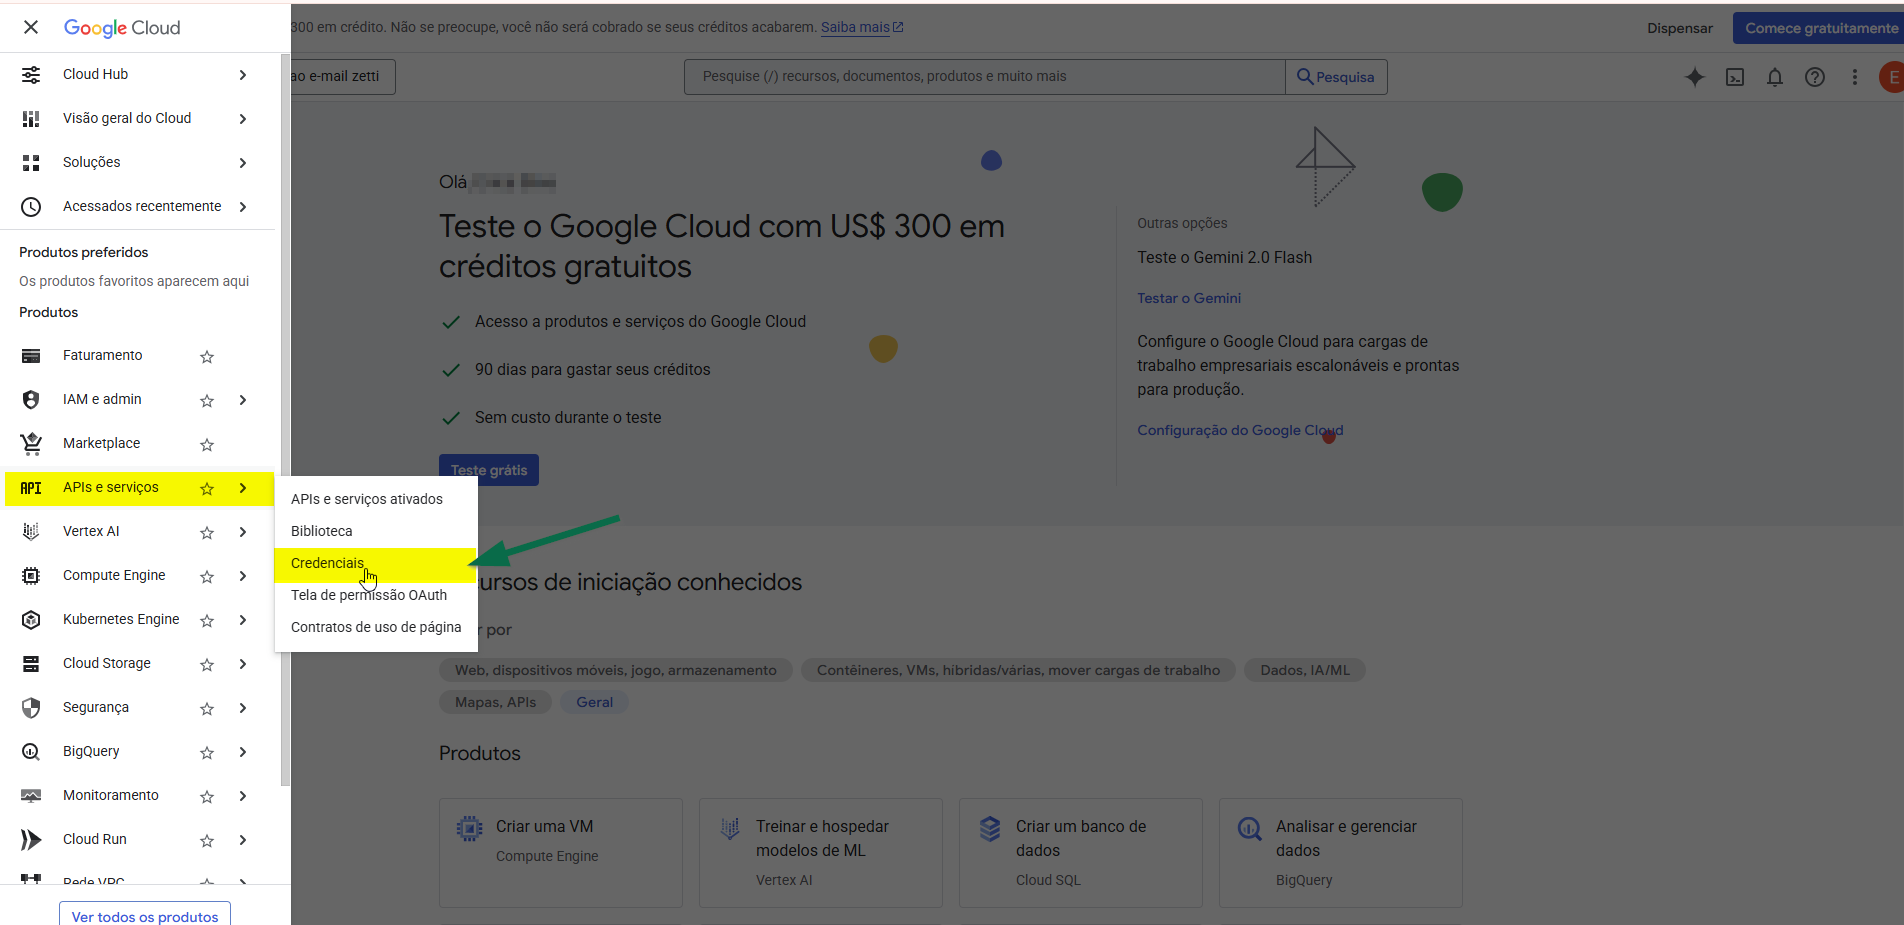This screenshot has width=1904, height=925.
Task: Star Cloud Storage as favorite
Action: coord(207,665)
